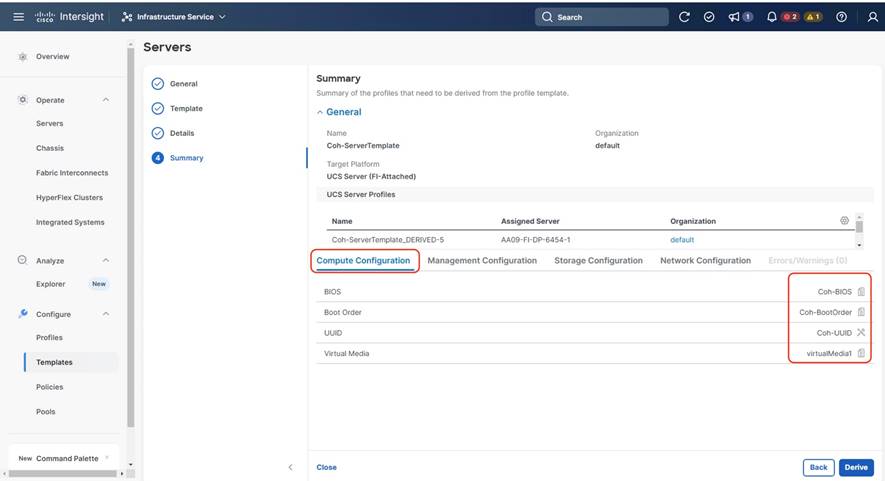The width and height of the screenshot is (885, 481).
Task: Open Pools under Configure
Action: coord(46,412)
